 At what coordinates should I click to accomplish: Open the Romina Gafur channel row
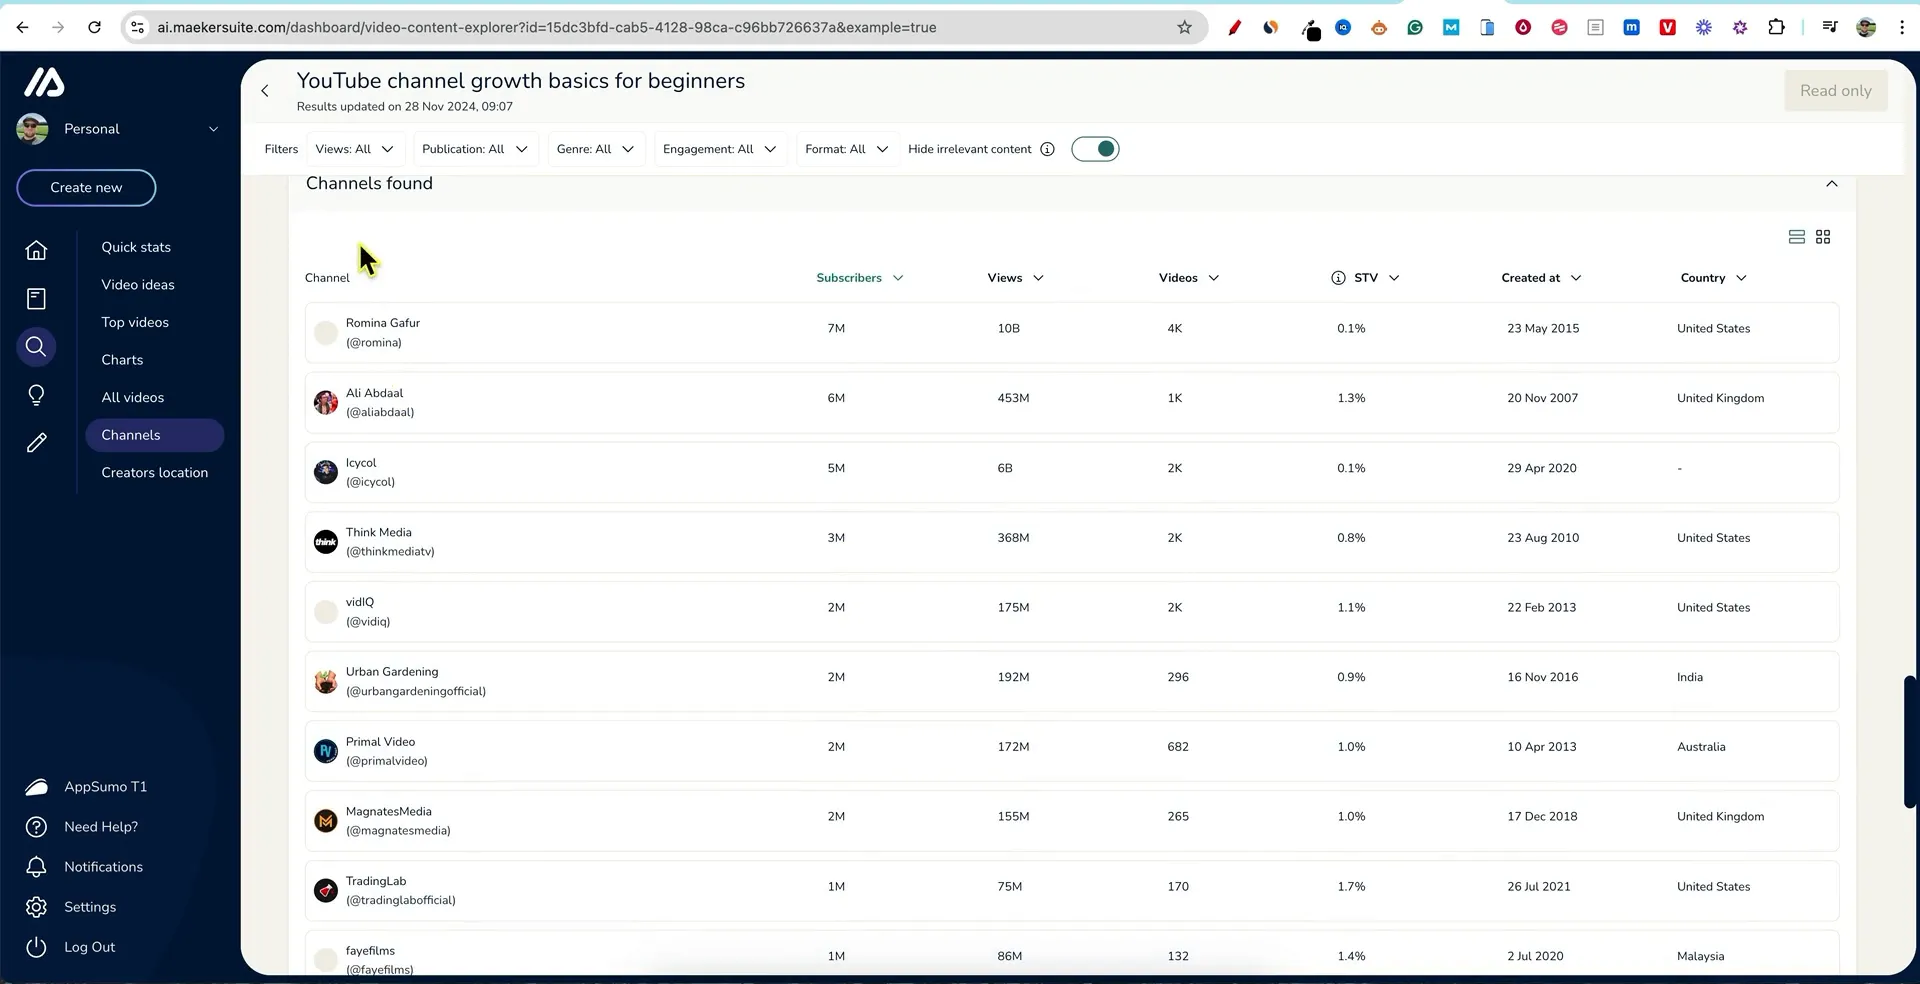pyautogui.click(x=1072, y=333)
